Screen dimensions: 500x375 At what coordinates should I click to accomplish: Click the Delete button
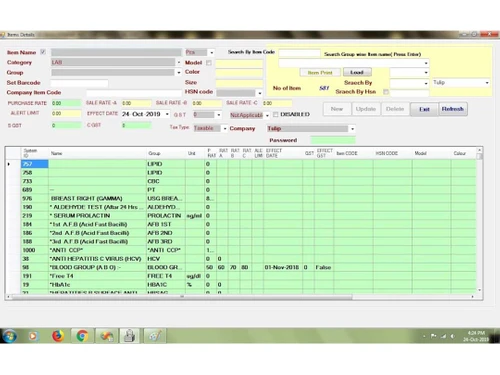pyautogui.click(x=395, y=109)
